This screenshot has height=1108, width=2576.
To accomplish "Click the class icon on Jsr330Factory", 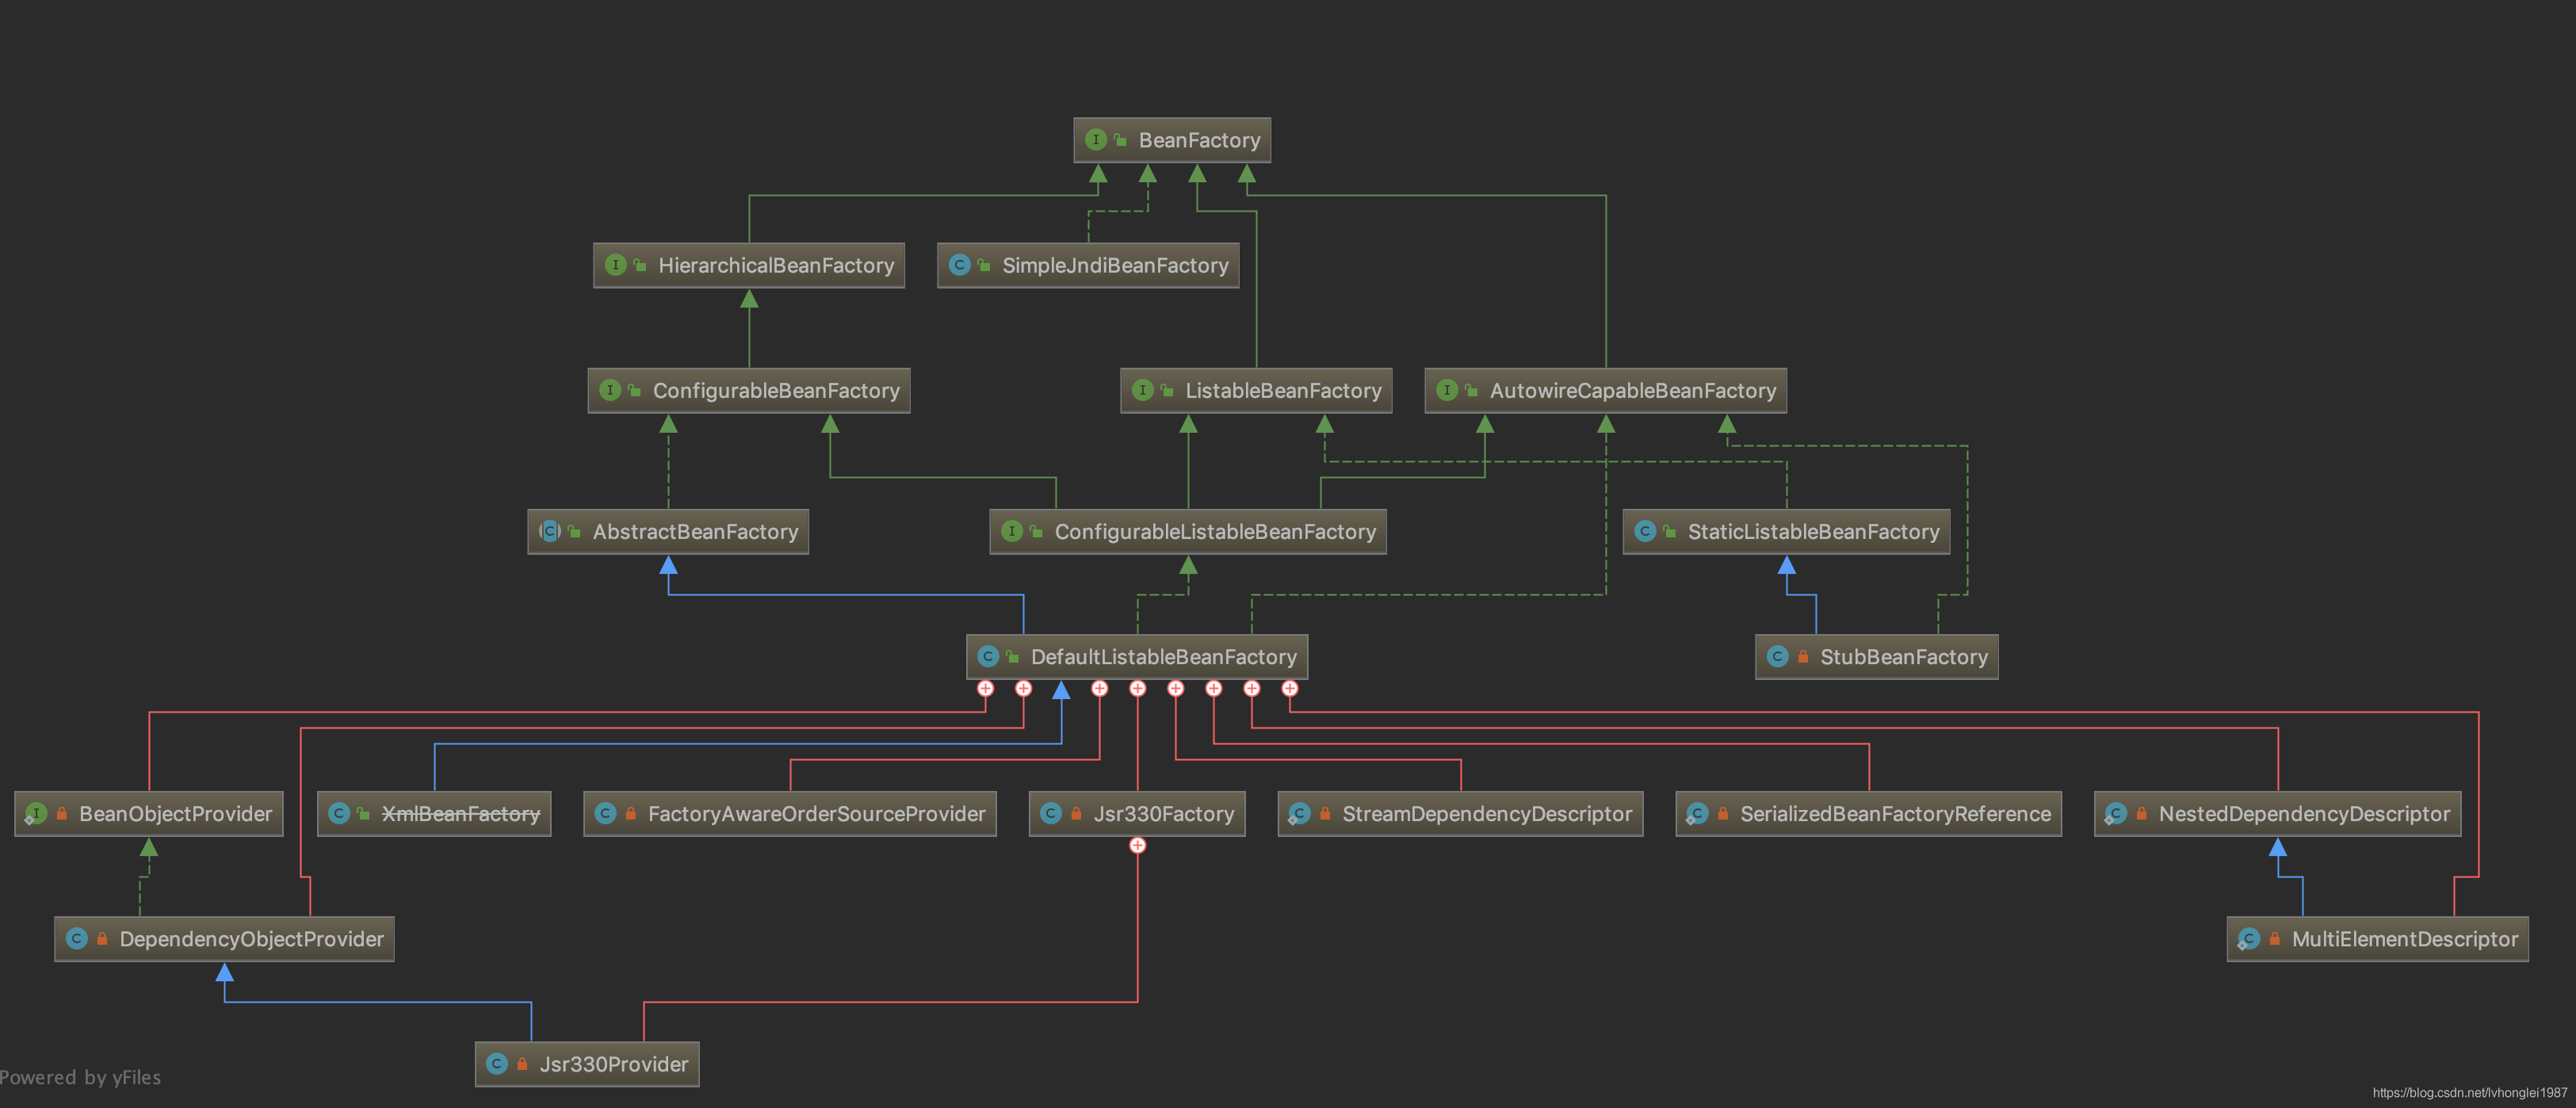I will 1051,813.
